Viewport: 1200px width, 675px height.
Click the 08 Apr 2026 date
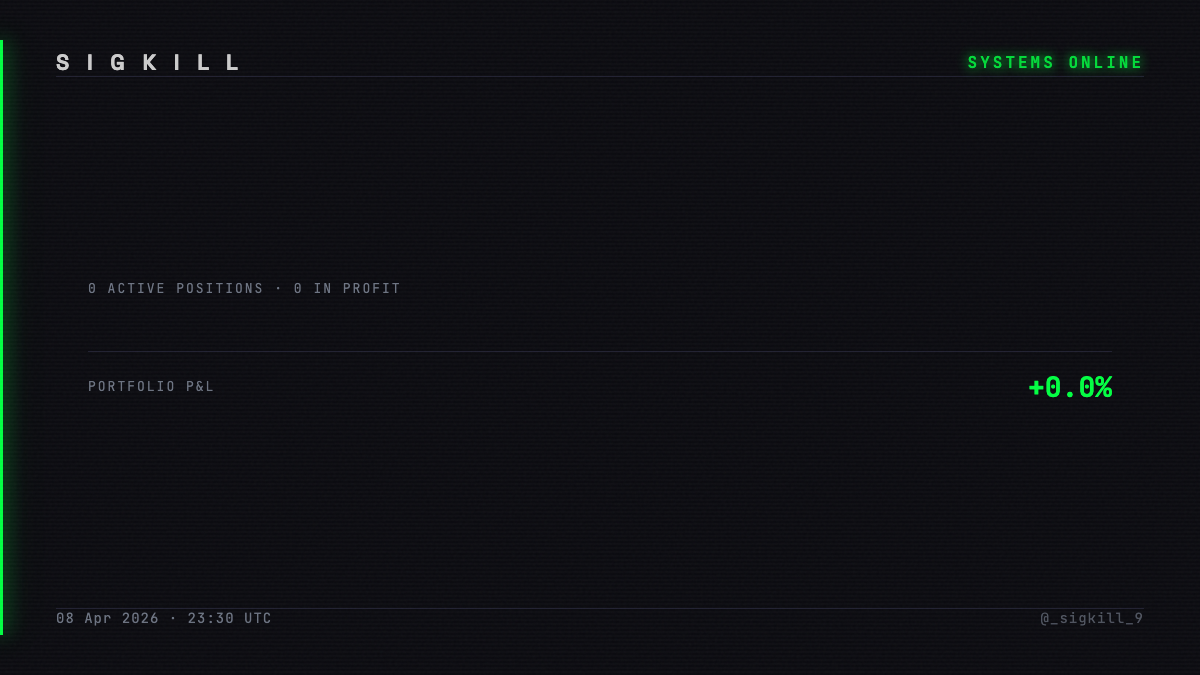coord(107,619)
